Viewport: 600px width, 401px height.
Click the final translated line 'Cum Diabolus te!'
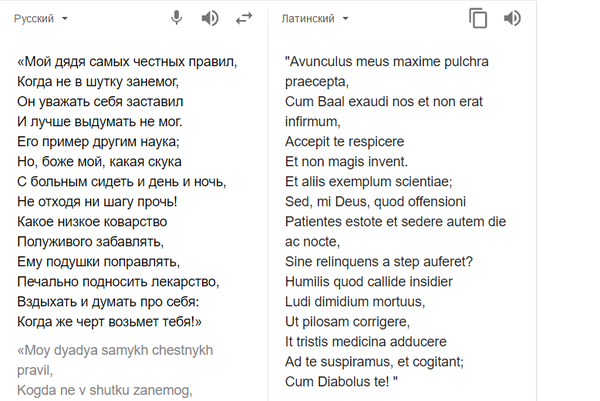(x=342, y=381)
